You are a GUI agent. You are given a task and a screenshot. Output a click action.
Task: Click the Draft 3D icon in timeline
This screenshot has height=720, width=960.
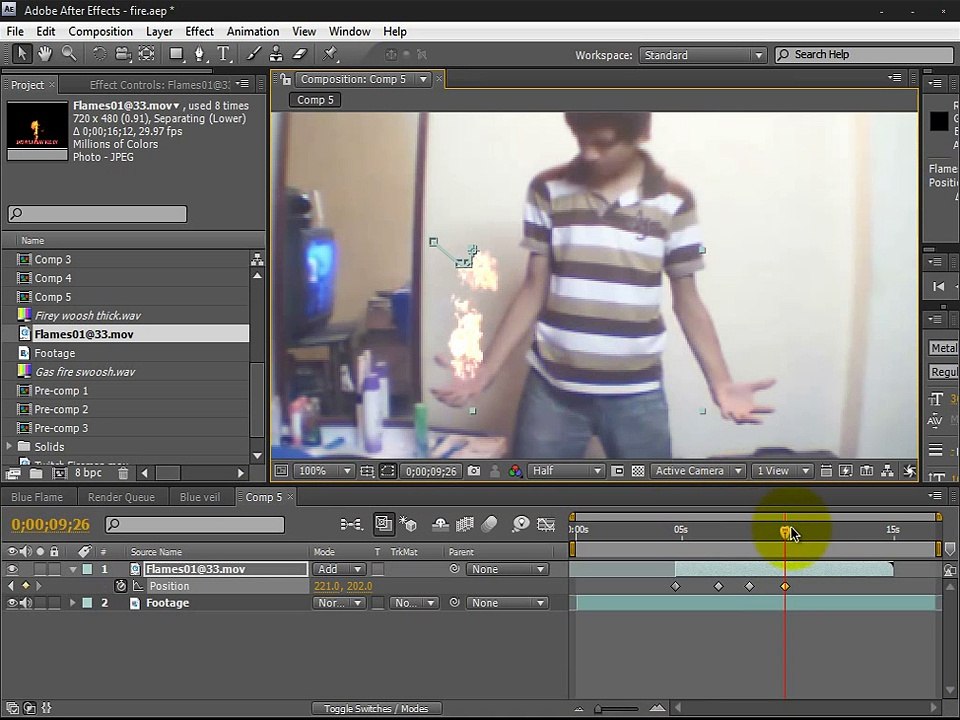point(408,524)
